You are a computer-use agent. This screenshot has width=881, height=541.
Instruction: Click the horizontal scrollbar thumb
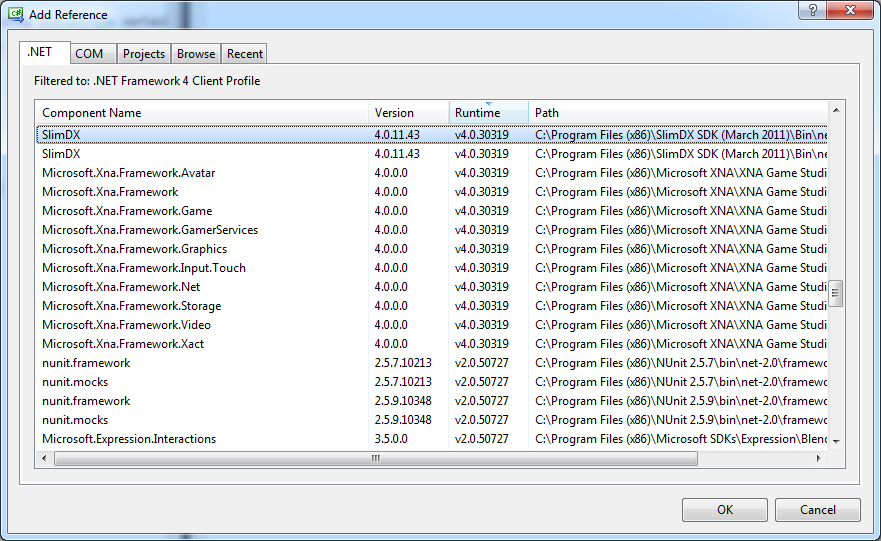coord(376,458)
